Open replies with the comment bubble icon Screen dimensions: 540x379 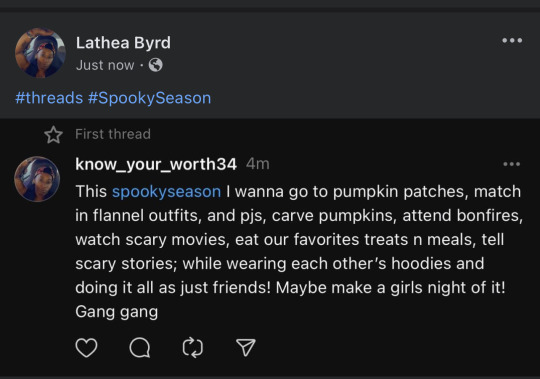[x=139, y=347]
